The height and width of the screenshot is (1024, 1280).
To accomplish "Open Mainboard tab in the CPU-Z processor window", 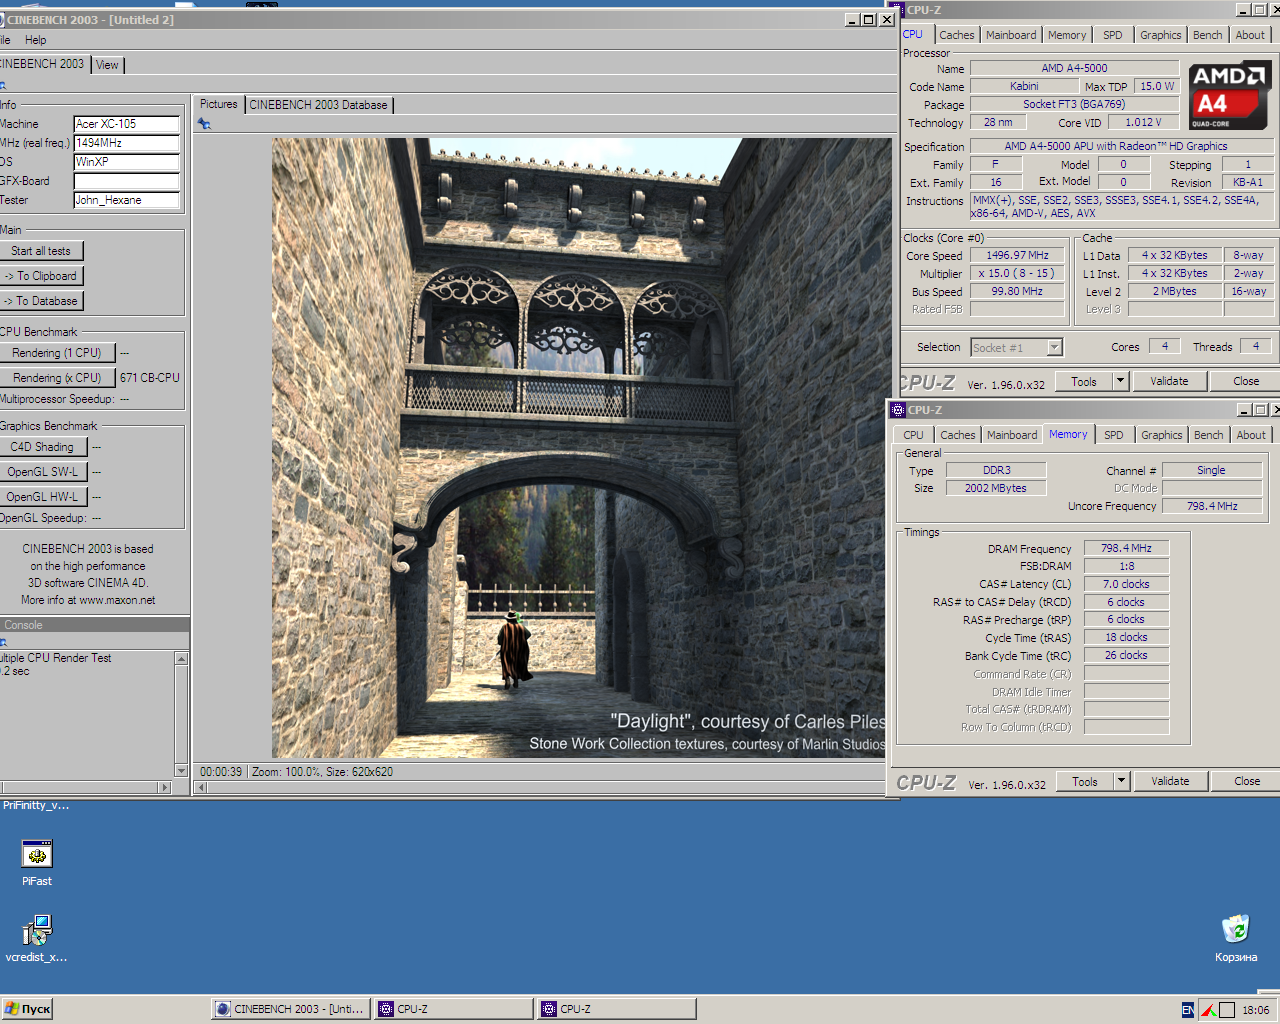I will [1011, 35].
